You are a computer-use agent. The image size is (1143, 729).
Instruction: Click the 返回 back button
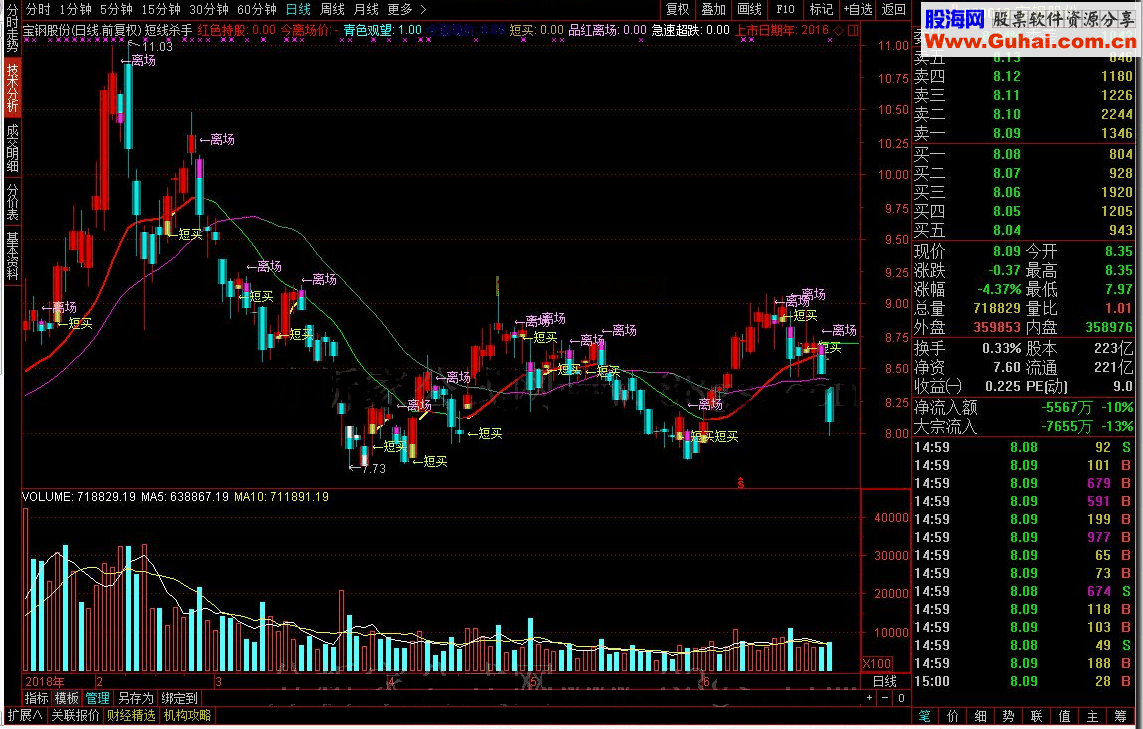point(893,9)
